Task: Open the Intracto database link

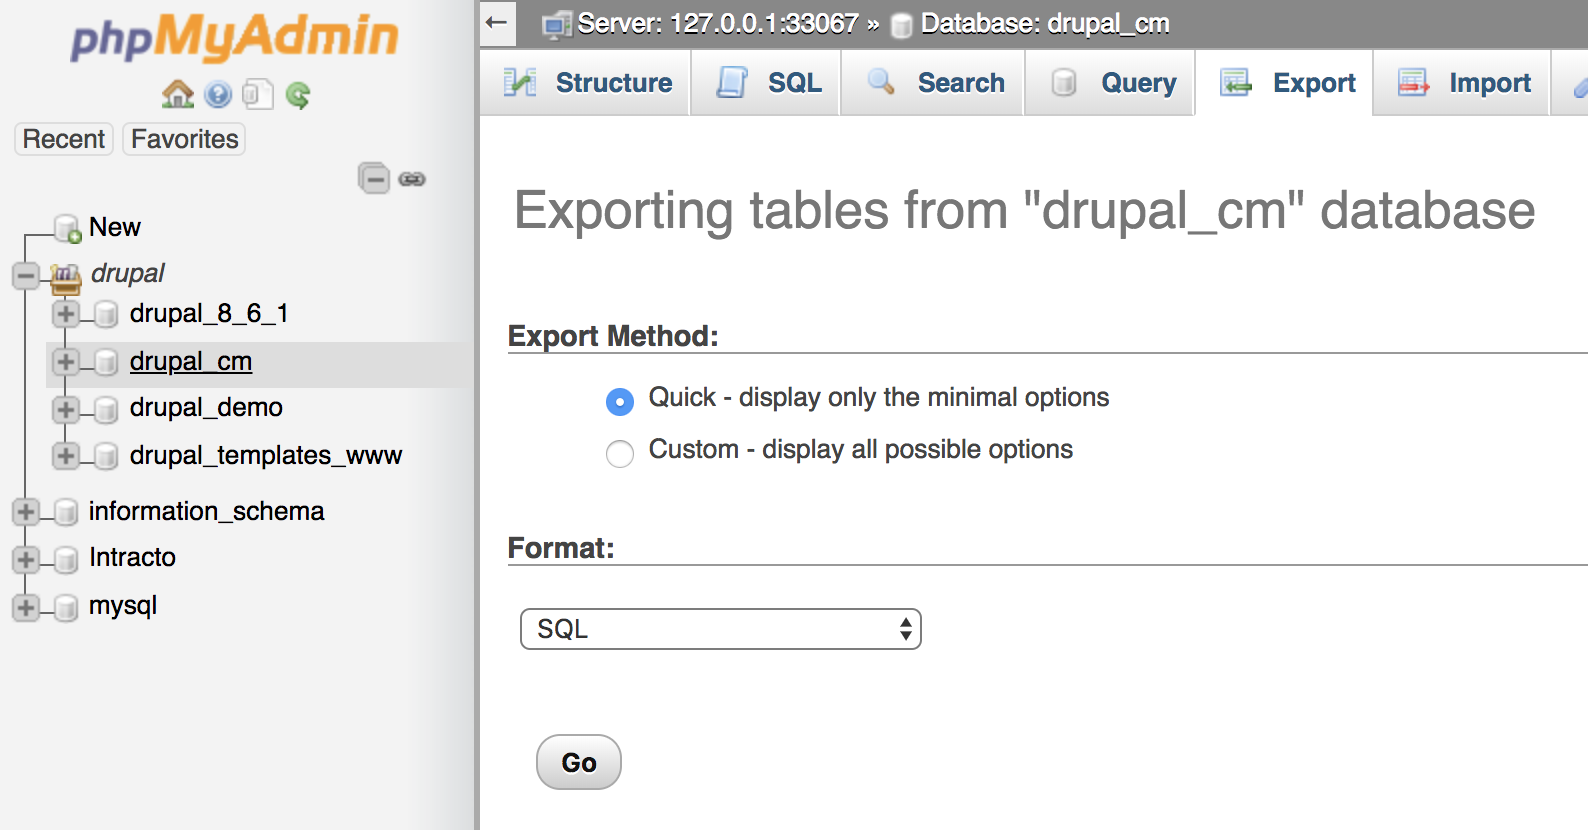Action: pyautogui.click(x=132, y=557)
